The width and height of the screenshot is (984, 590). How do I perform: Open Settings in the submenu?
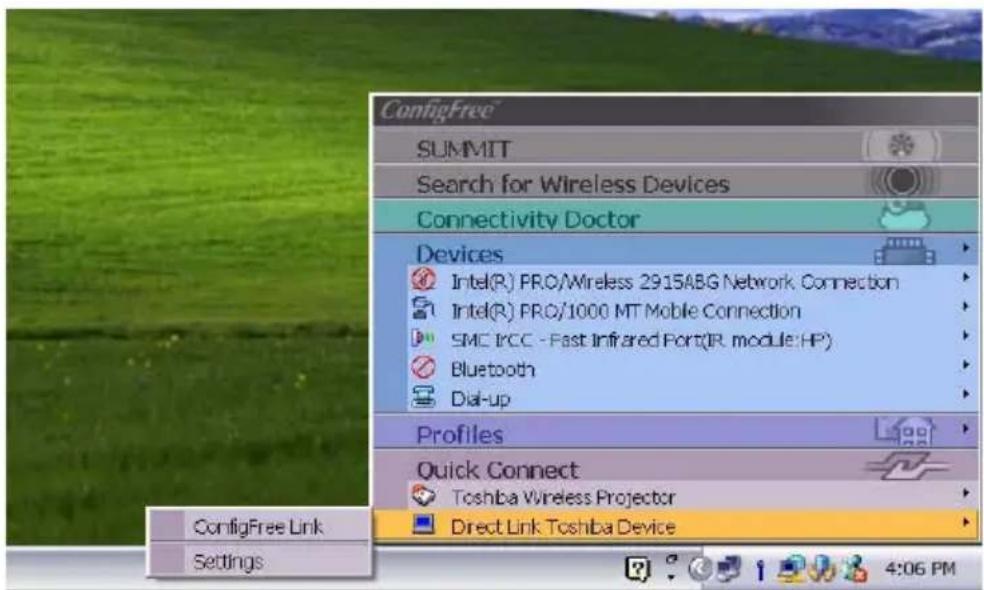pos(259,560)
